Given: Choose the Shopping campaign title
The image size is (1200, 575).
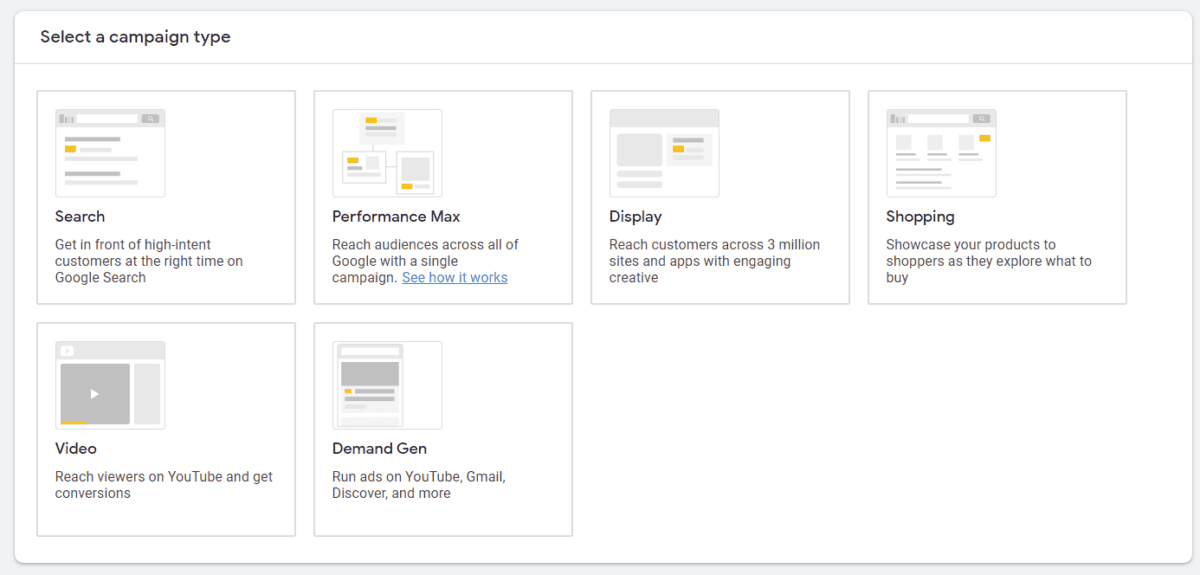Looking at the screenshot, I should click(920, 217).
